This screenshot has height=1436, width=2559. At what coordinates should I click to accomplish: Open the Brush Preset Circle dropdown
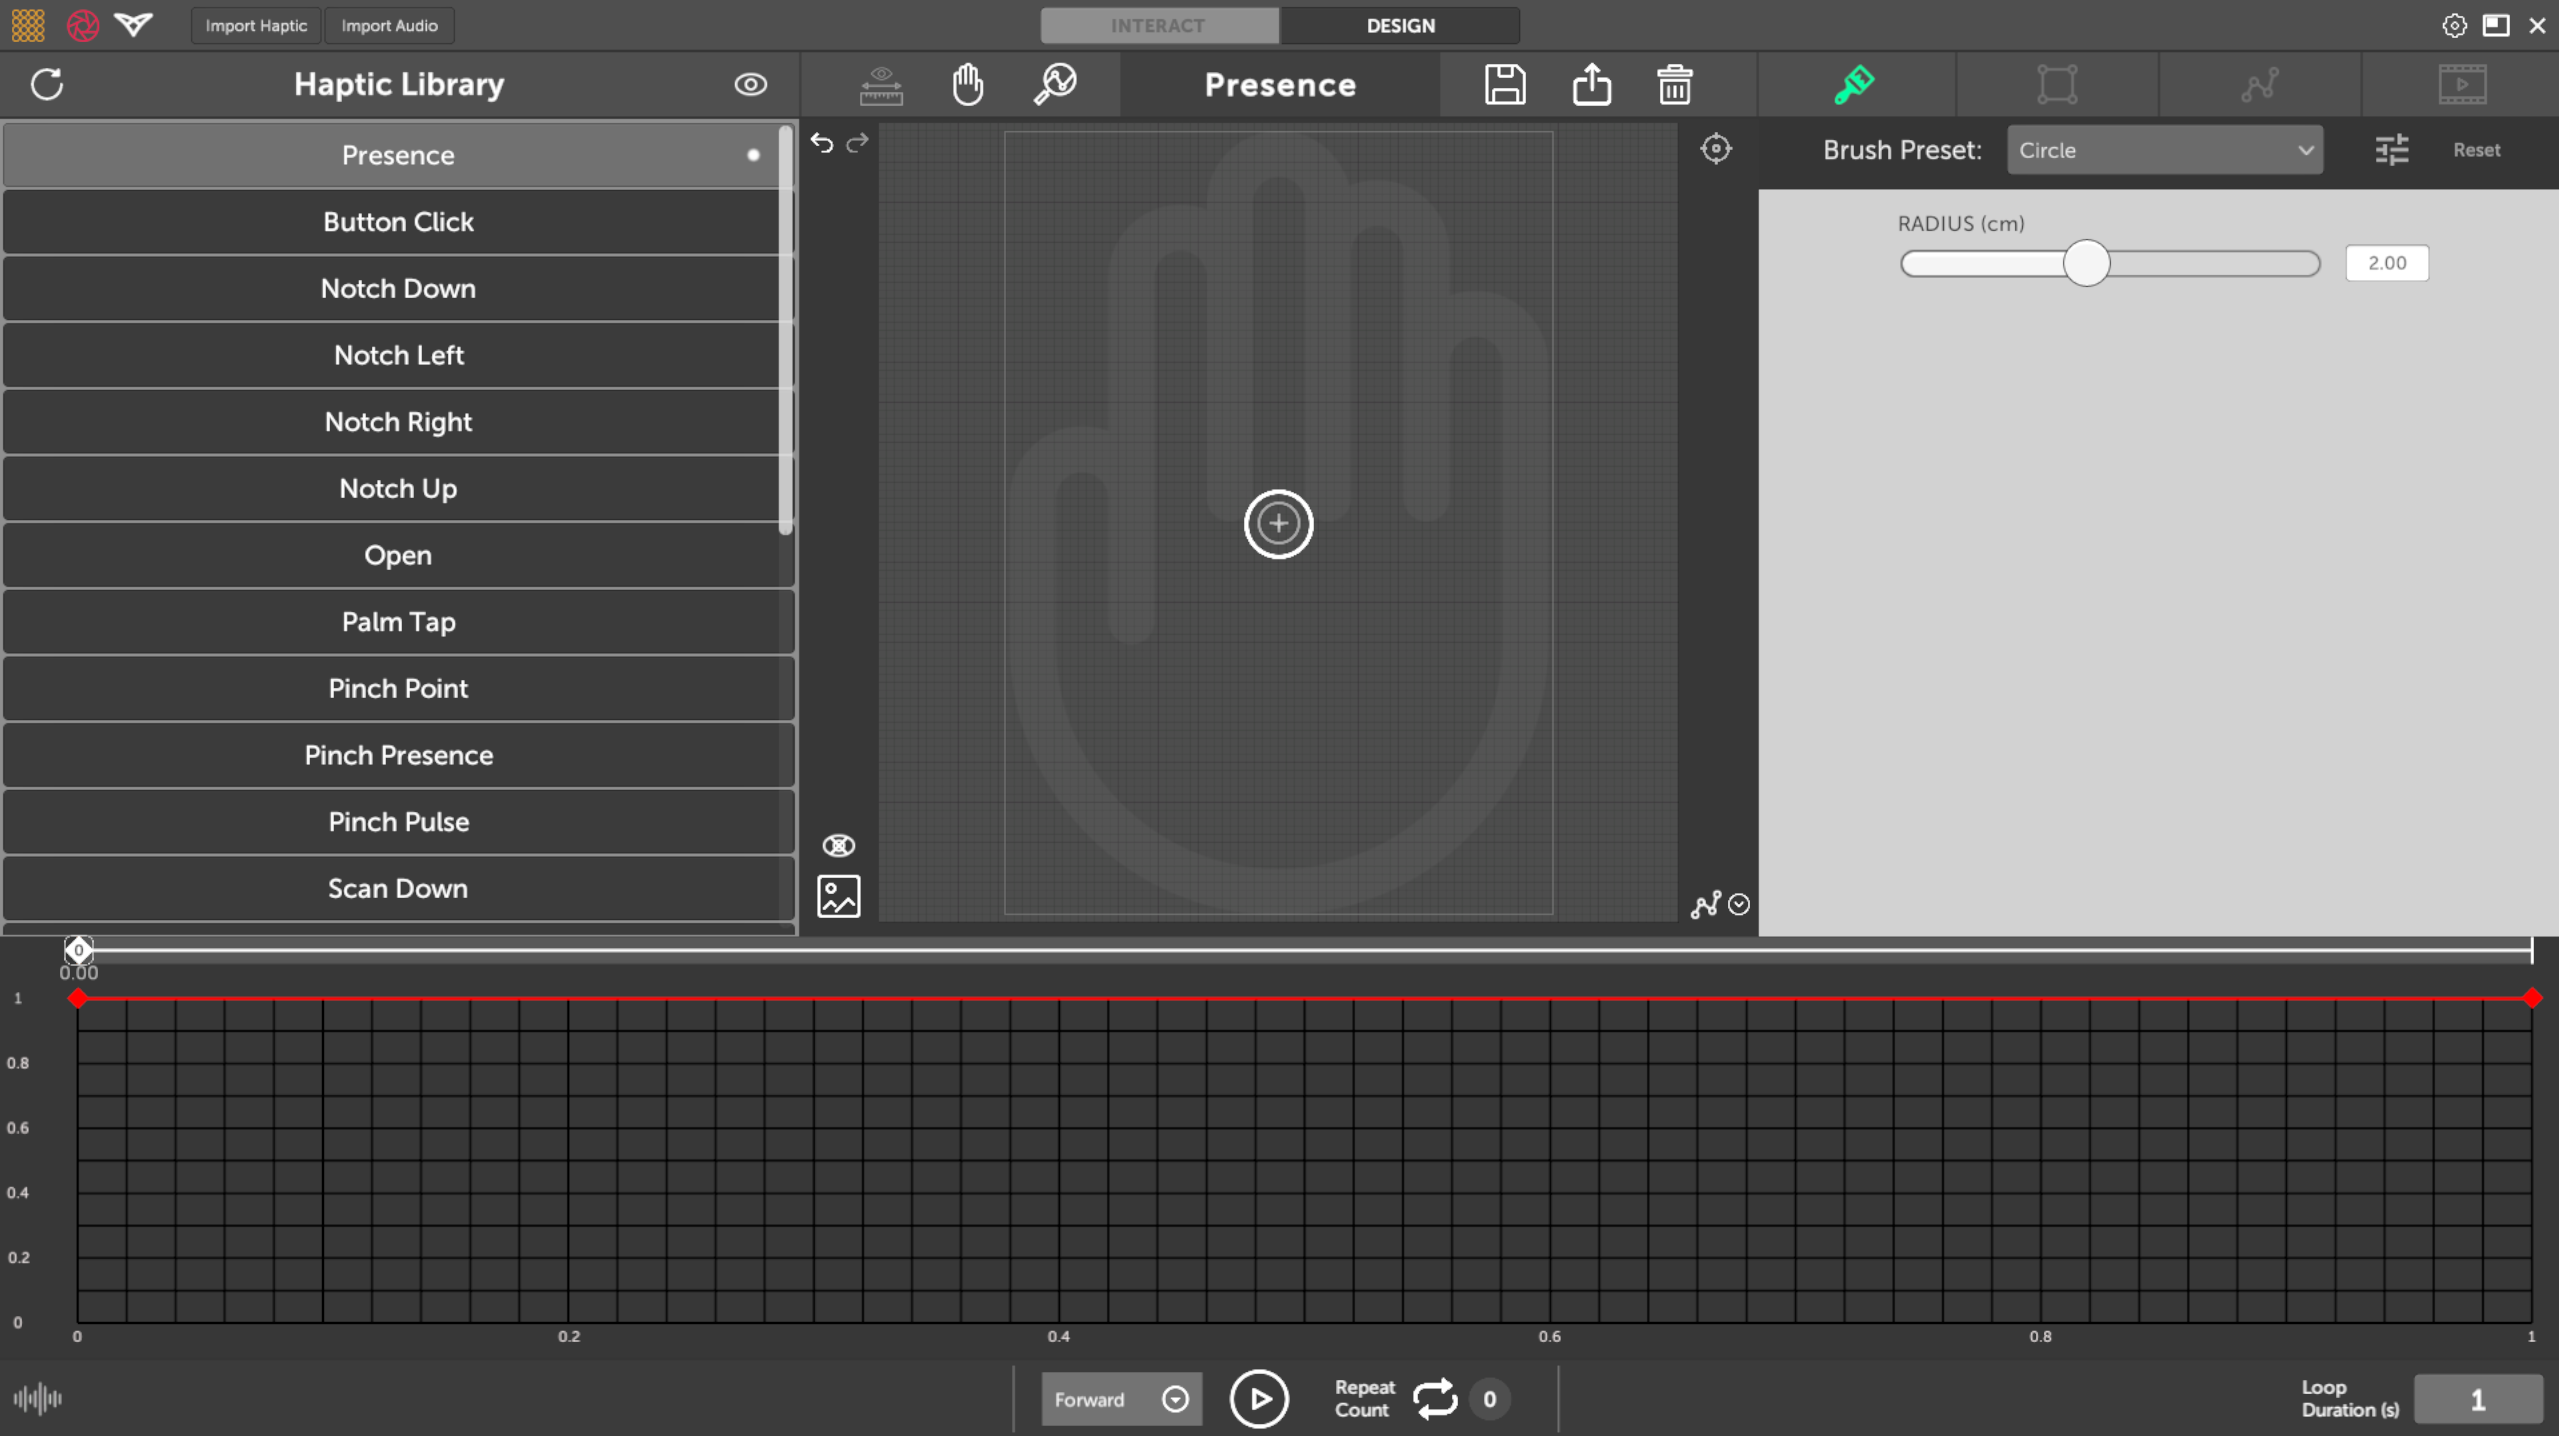point(2164,150)
